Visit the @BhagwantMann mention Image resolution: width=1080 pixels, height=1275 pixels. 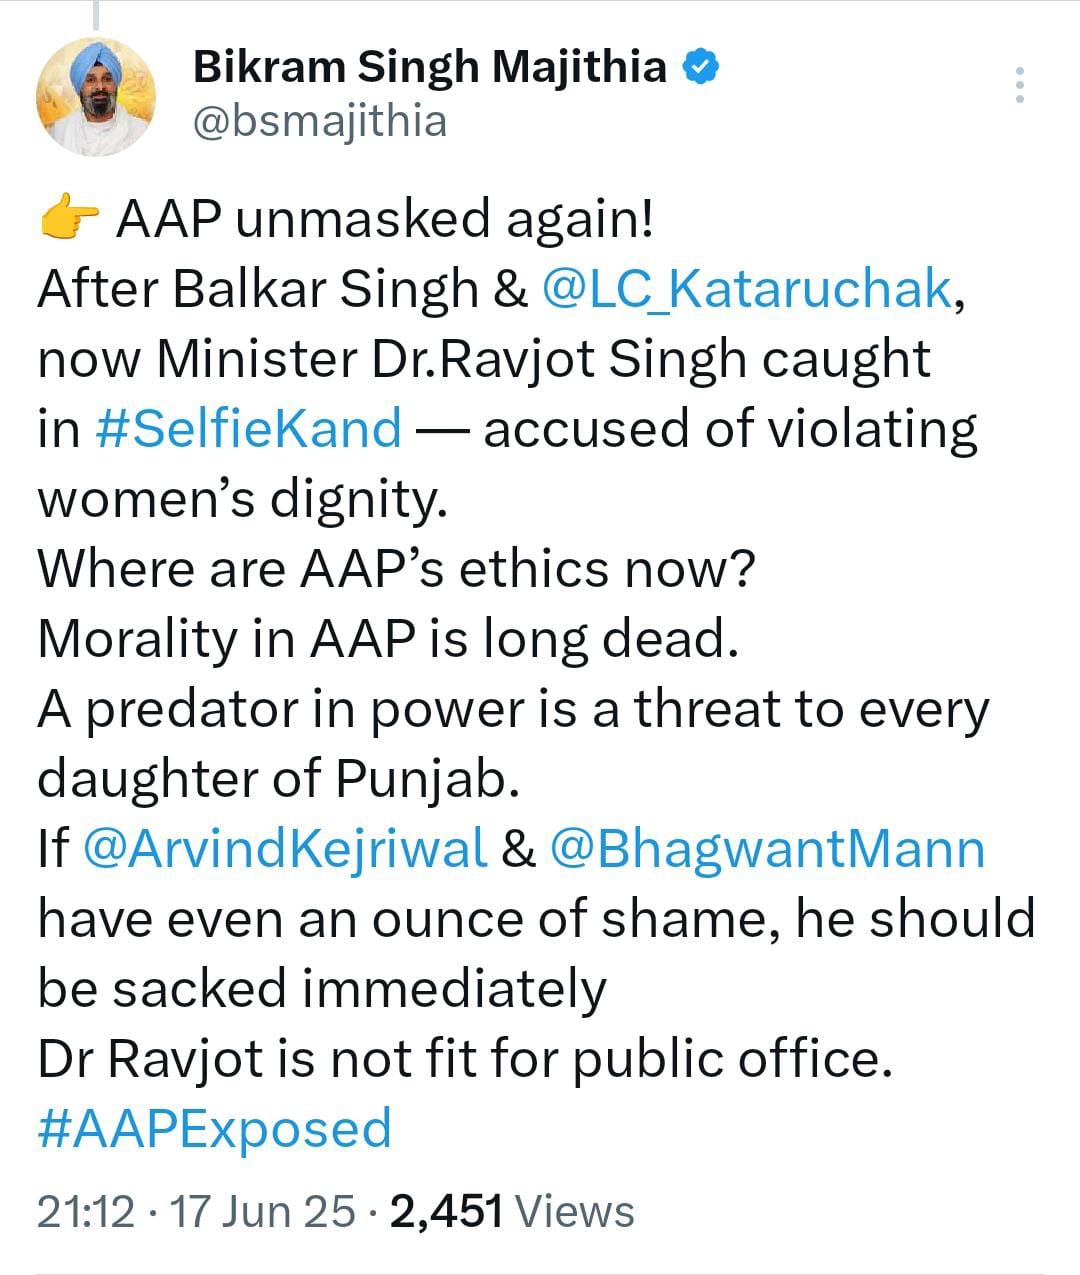pos(767,849)
